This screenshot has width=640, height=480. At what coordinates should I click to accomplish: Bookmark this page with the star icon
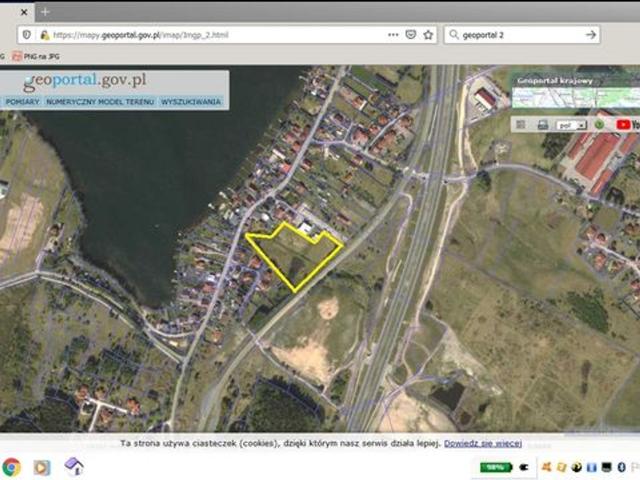point(428,34)
